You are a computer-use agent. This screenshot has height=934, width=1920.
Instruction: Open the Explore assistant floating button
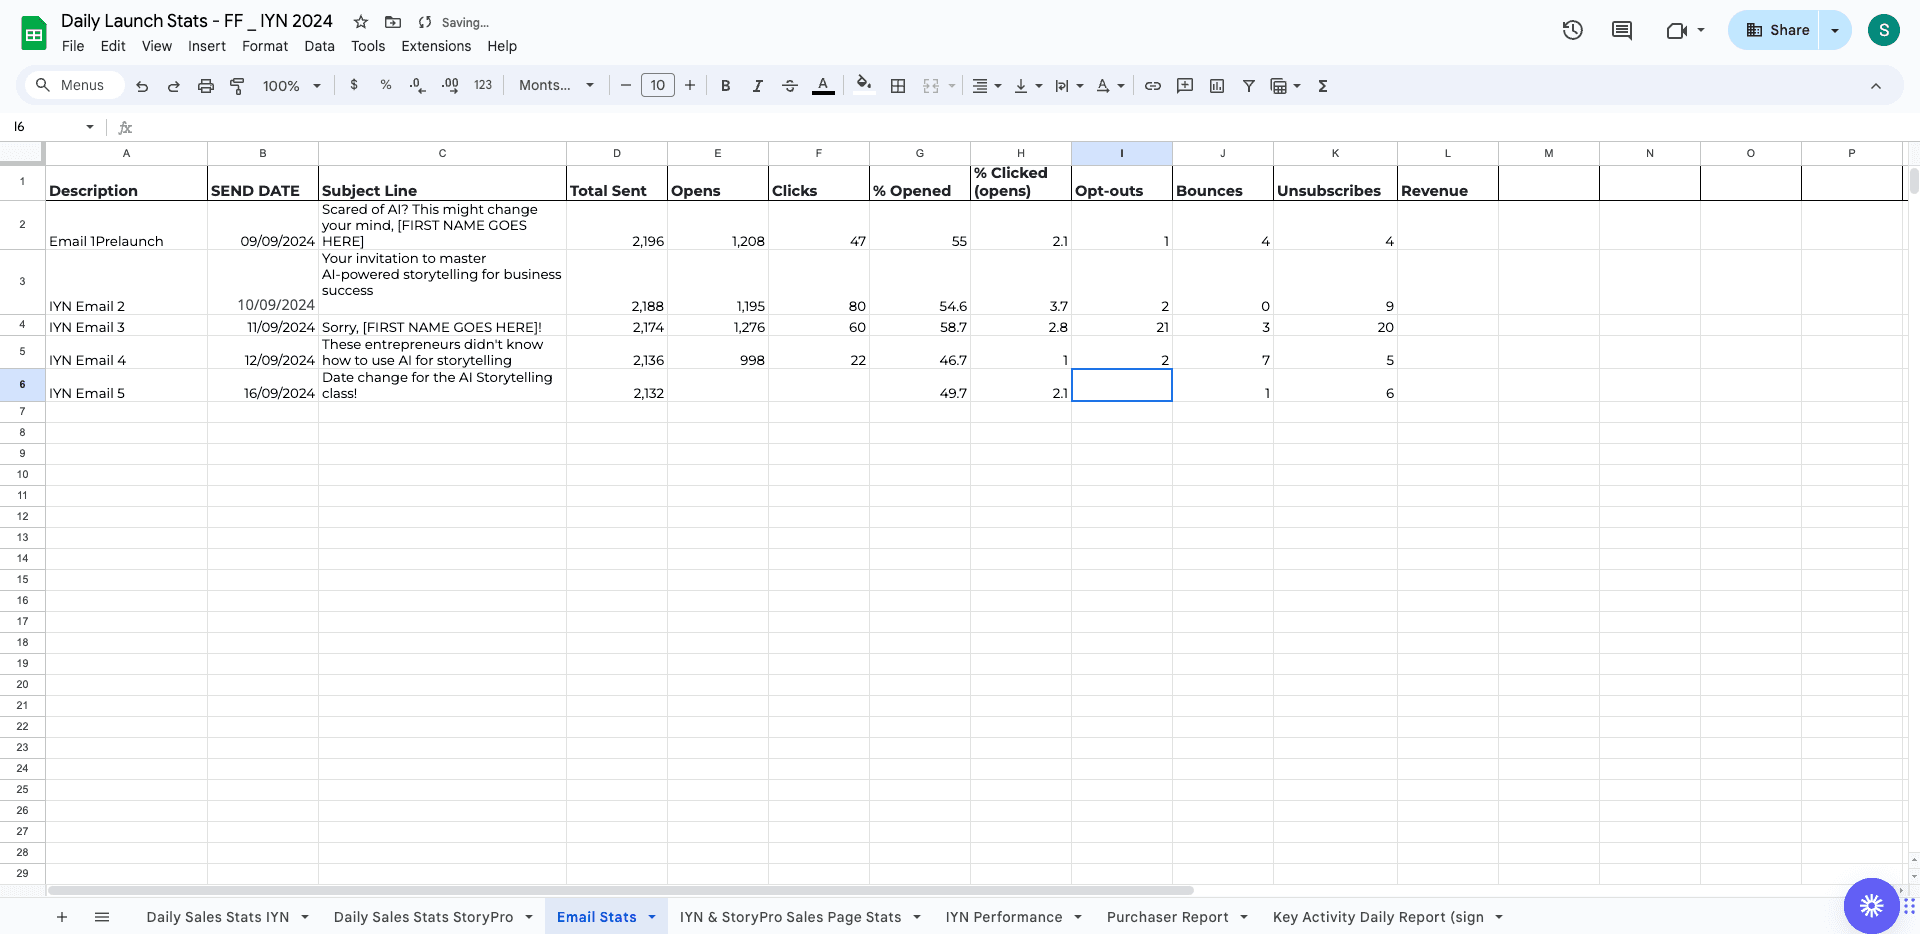click(x=1872, y=905)
